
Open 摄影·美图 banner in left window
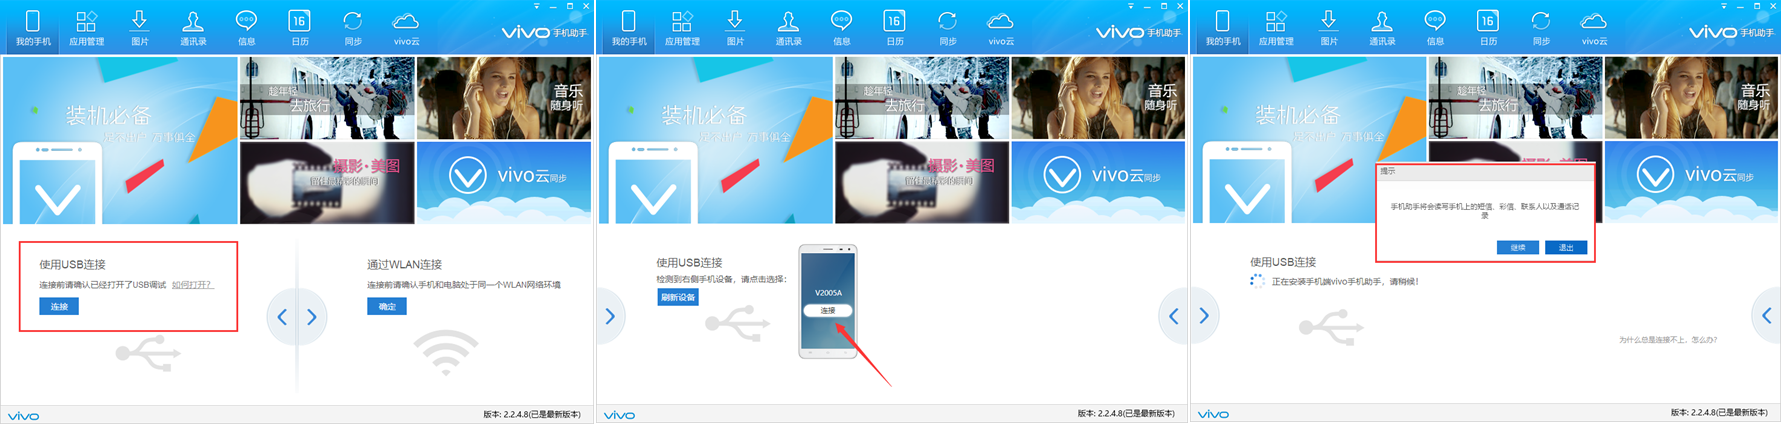pos(327,182)
